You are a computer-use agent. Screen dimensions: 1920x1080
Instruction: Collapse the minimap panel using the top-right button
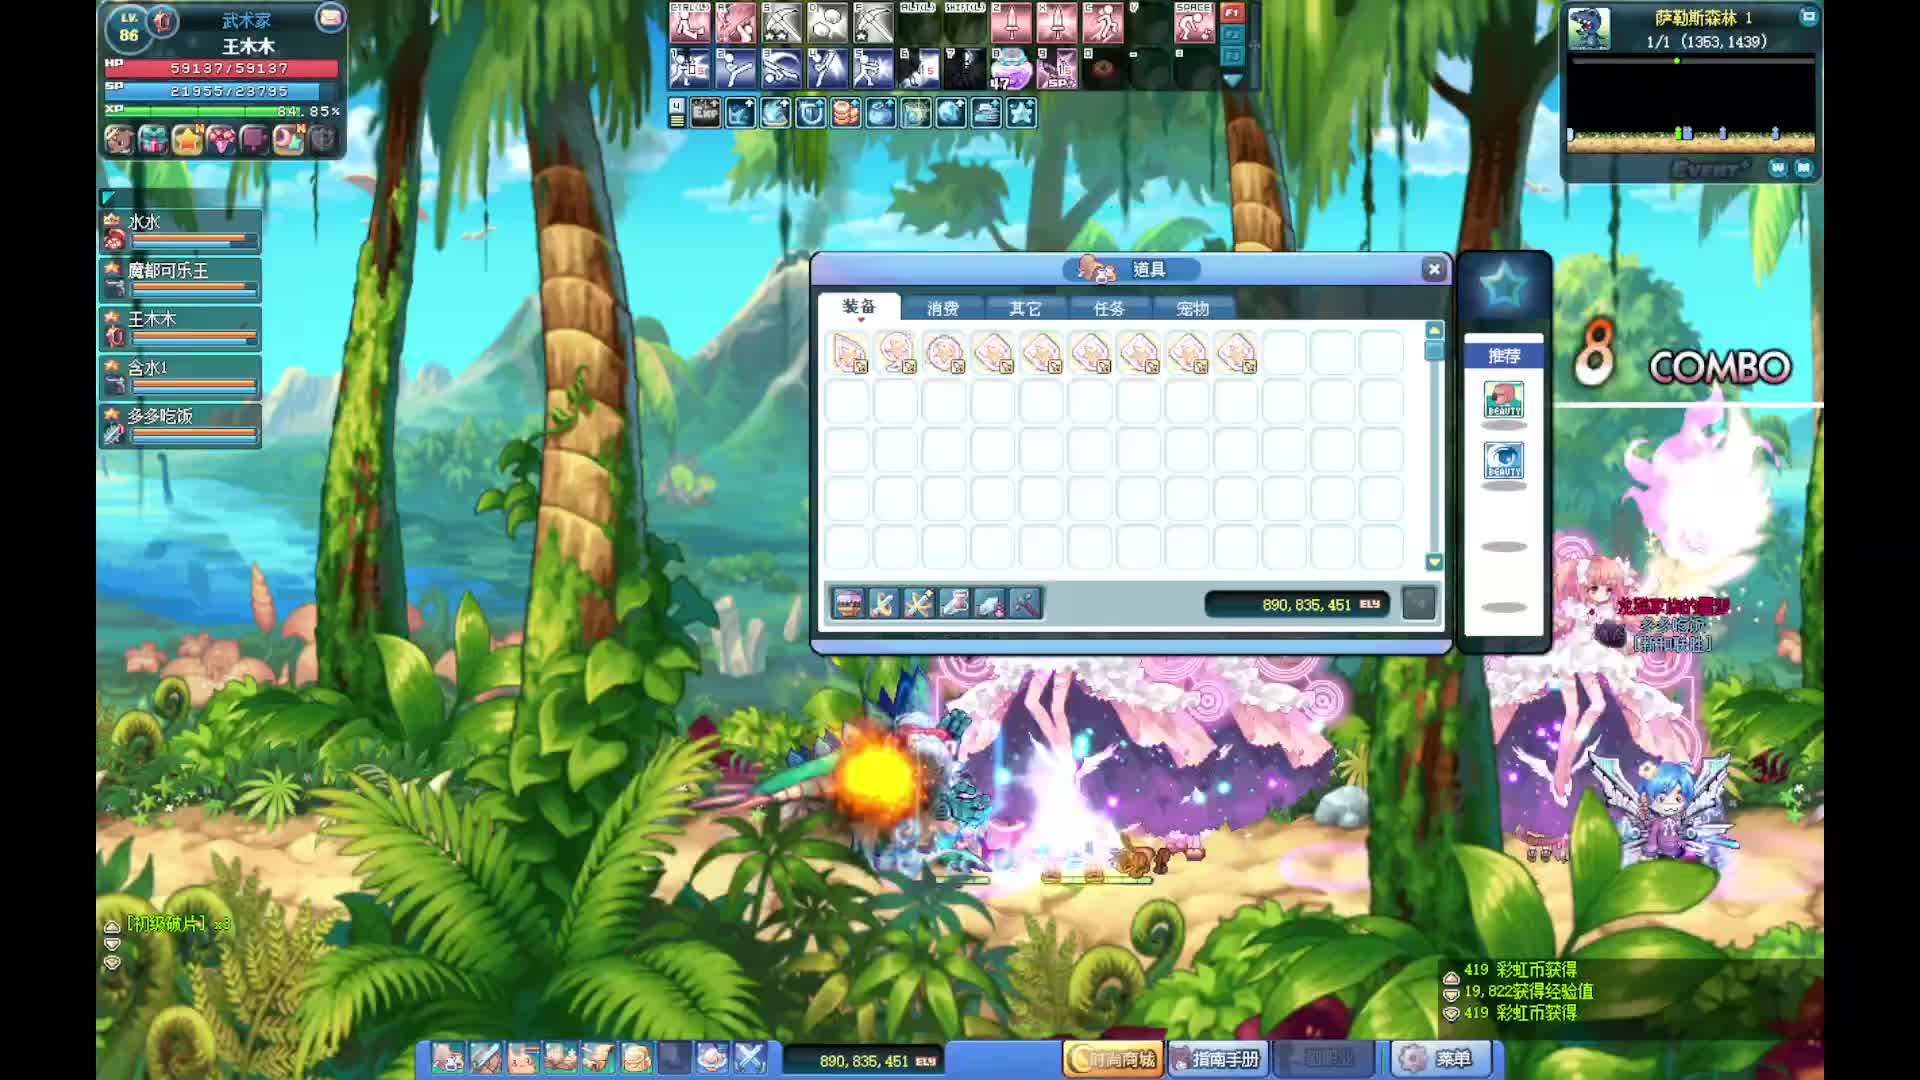point(1808,17)
